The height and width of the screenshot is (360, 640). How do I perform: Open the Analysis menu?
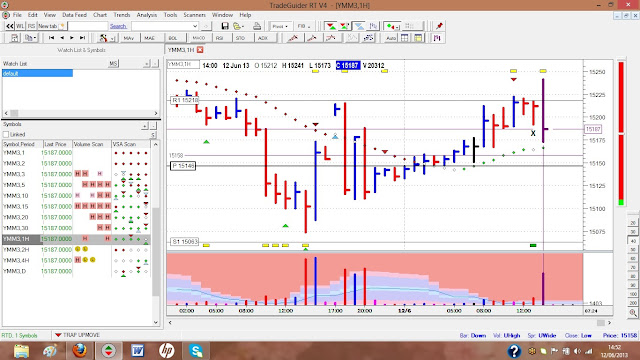(x=147, y=15)
